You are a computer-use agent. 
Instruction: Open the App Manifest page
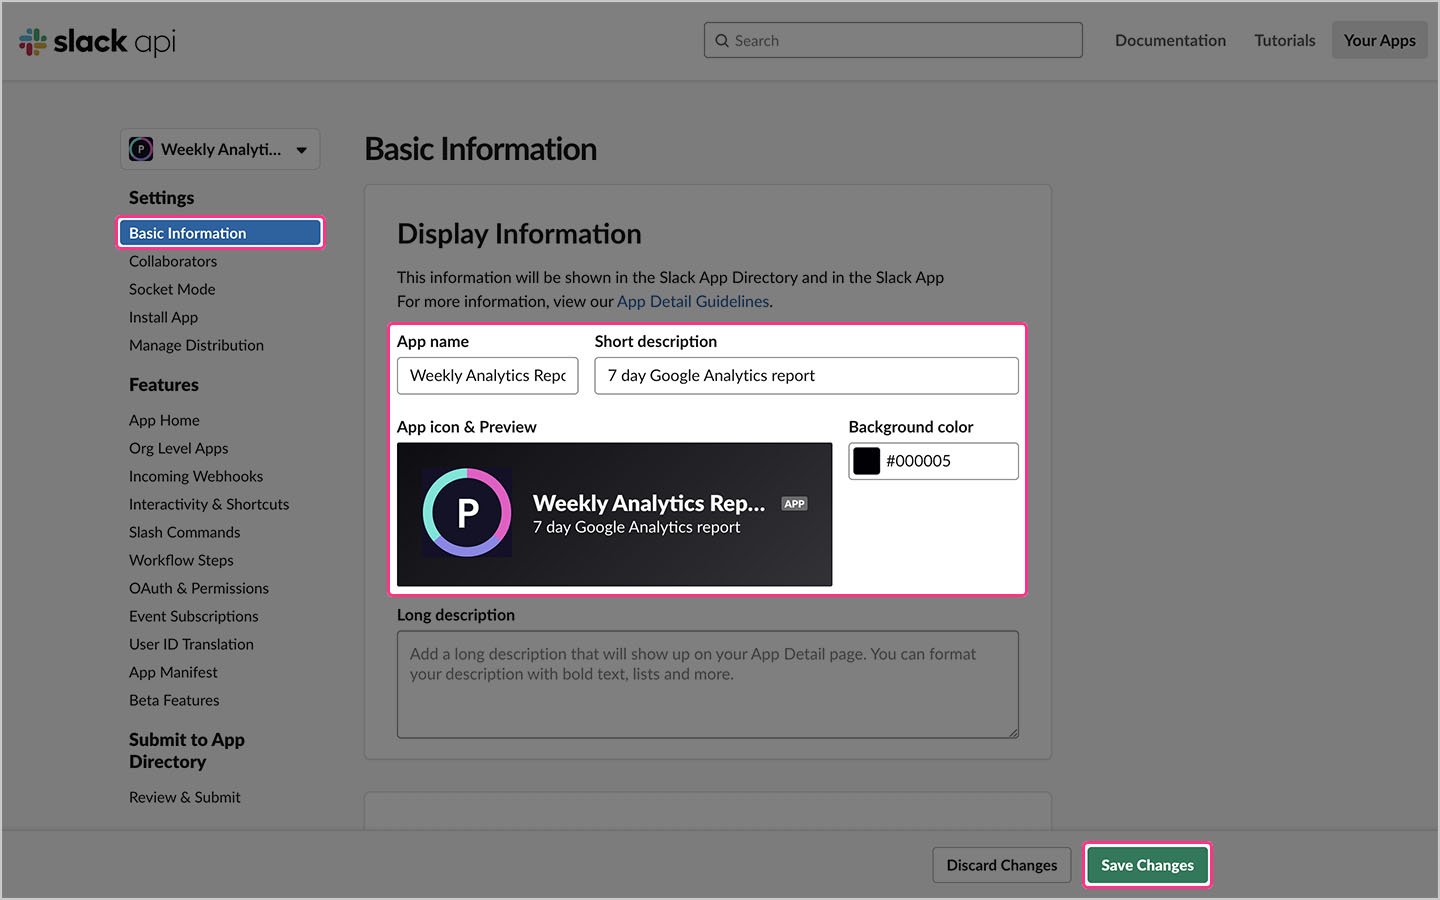click(172, 672)
